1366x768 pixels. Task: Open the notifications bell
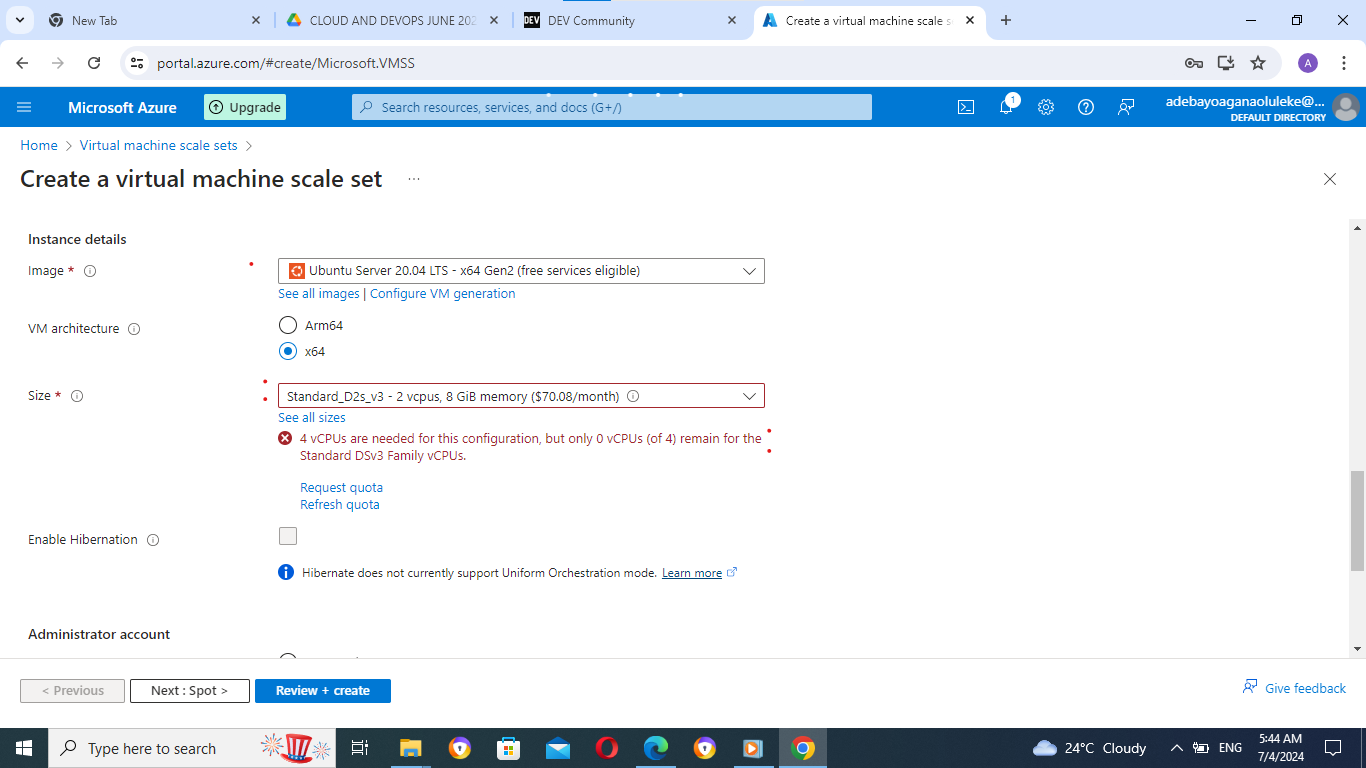[1007, 107]
